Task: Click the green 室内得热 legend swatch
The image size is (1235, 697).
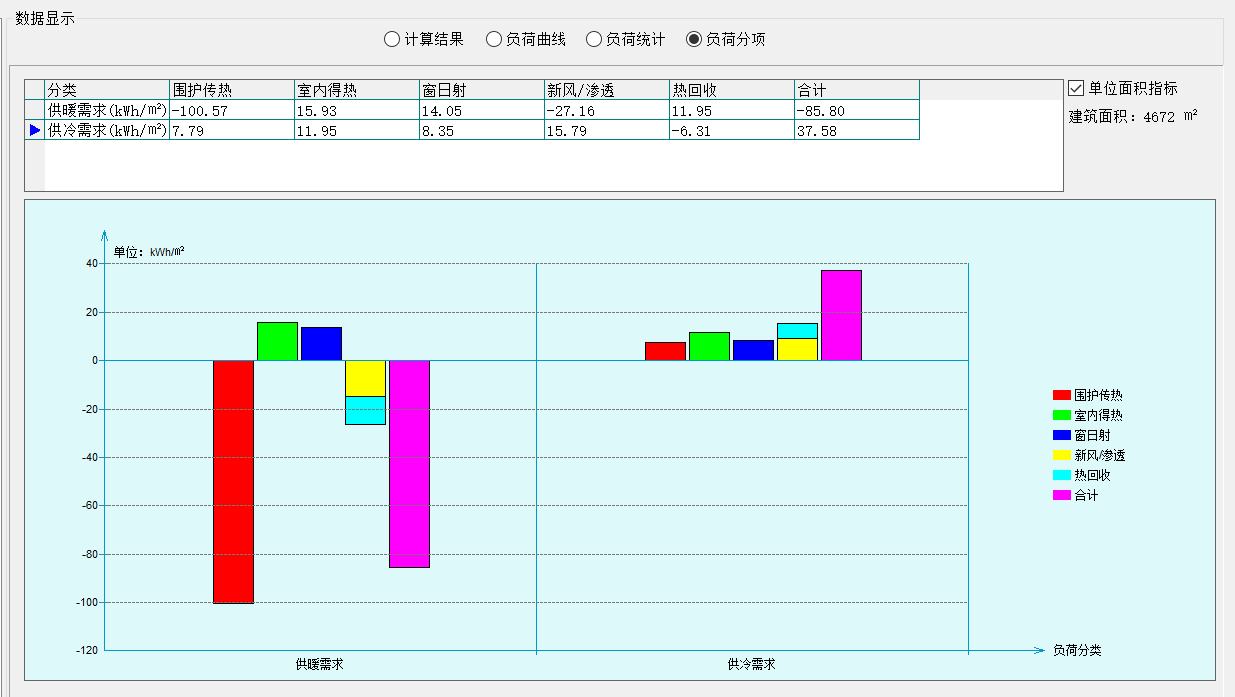Action: (1061, 416)
